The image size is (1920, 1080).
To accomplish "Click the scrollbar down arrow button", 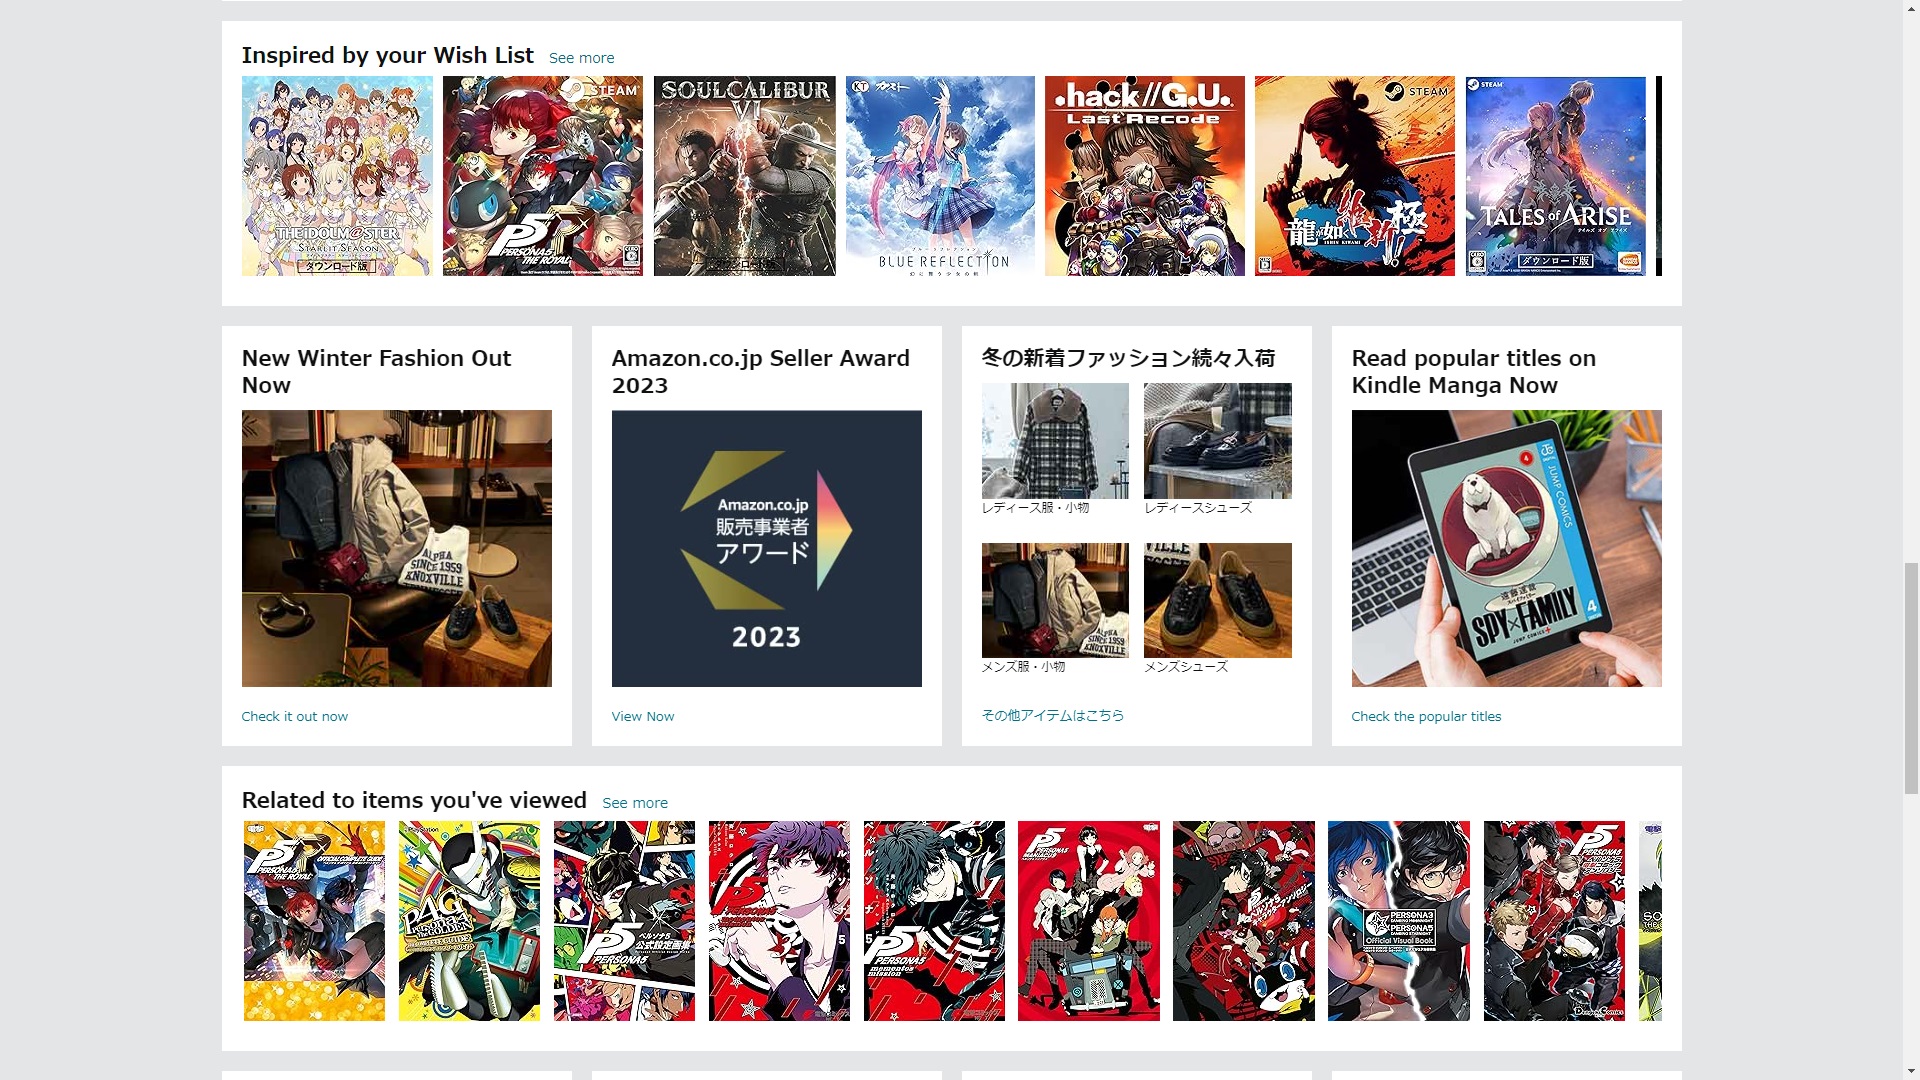I will pyautogui.click(x=1911, y=1071).
